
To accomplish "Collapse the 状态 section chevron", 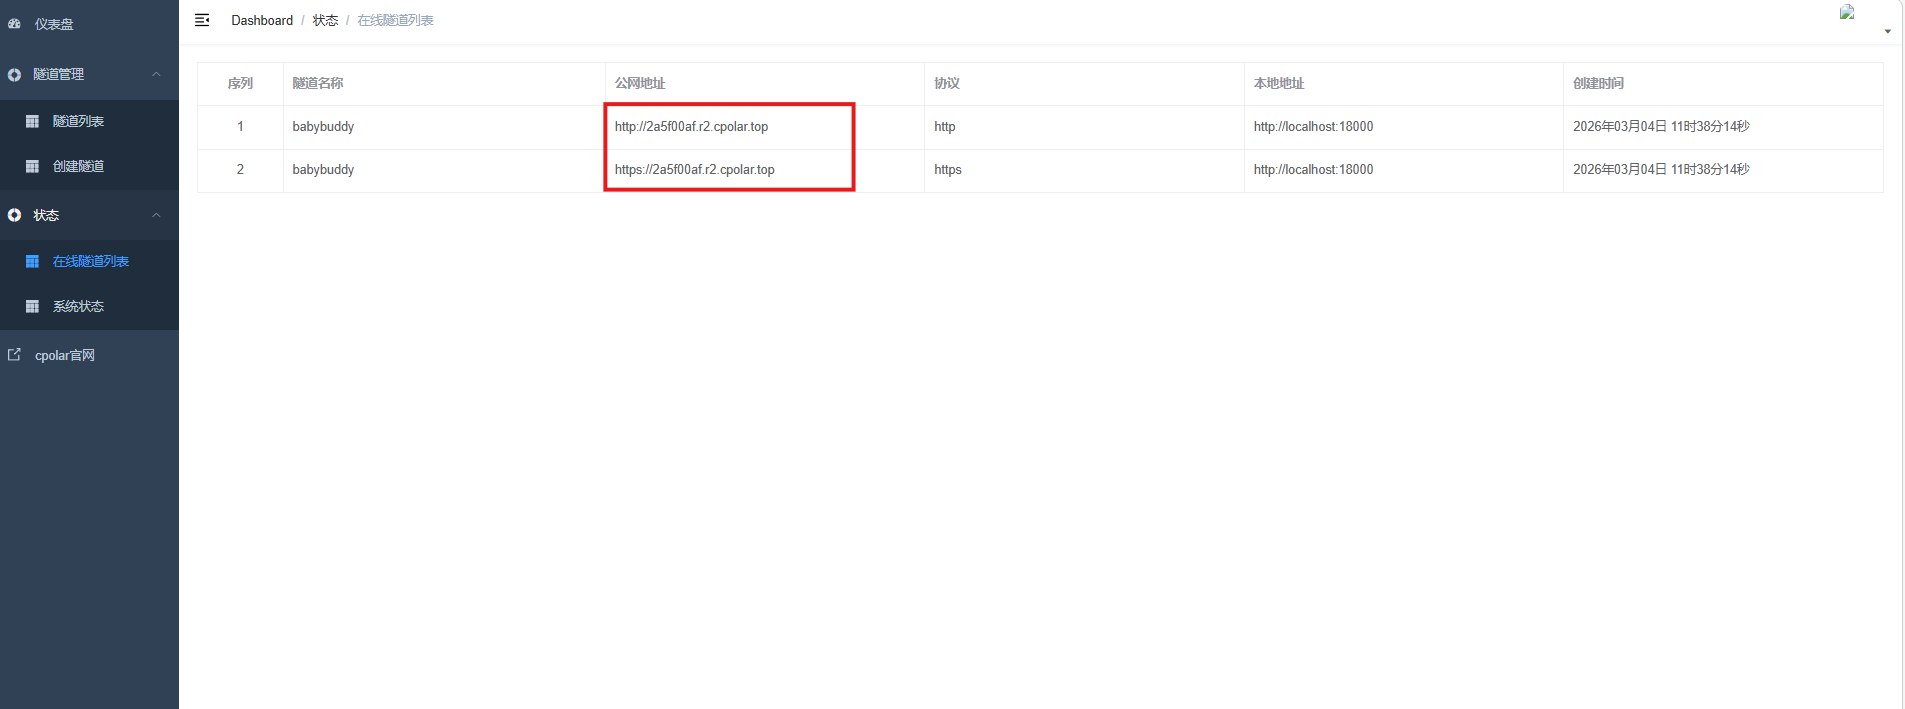I will (156, 215).
